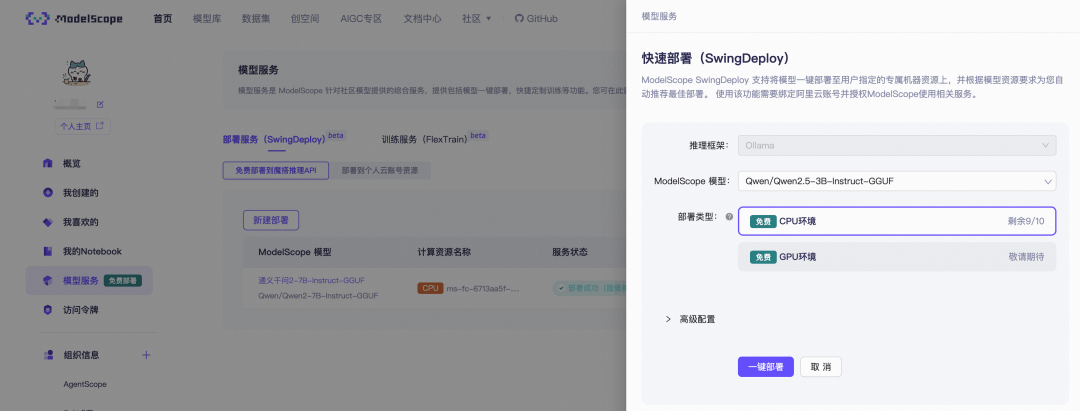This screenshot has height=411, width=1080.
Task: Open 创空间 in top navigation
Action: [305, 19]
